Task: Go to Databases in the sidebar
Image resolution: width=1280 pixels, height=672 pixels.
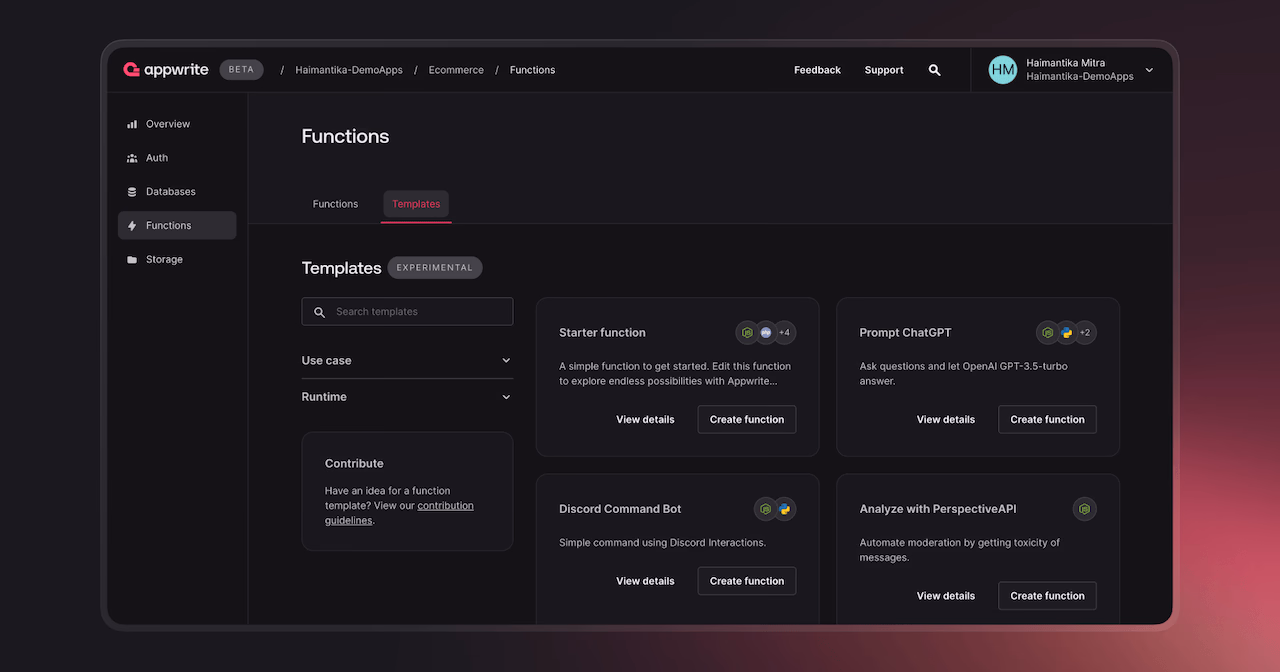Action: click(177, 192)
